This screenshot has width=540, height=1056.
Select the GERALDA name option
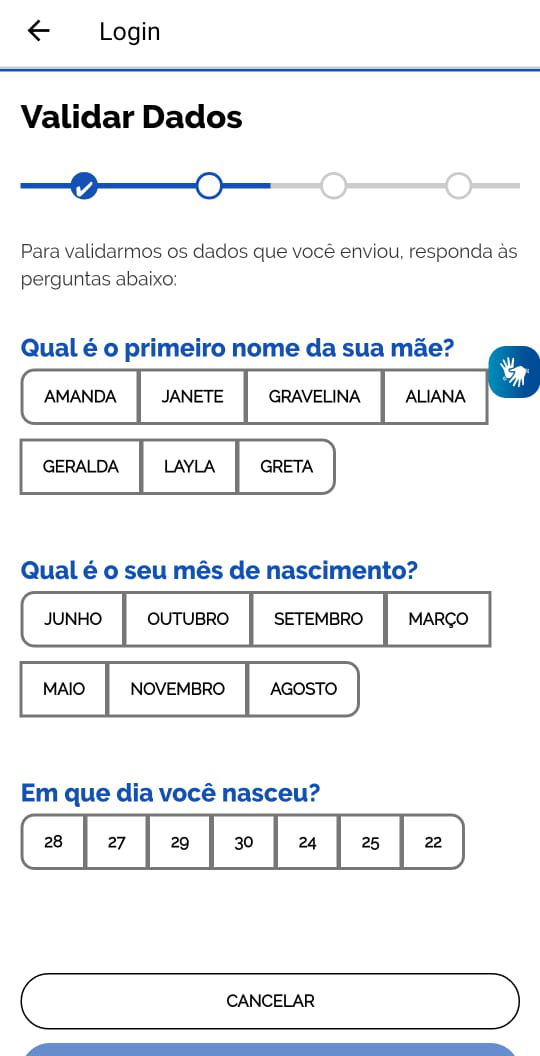pyautogui.click(x=81, y=467)
